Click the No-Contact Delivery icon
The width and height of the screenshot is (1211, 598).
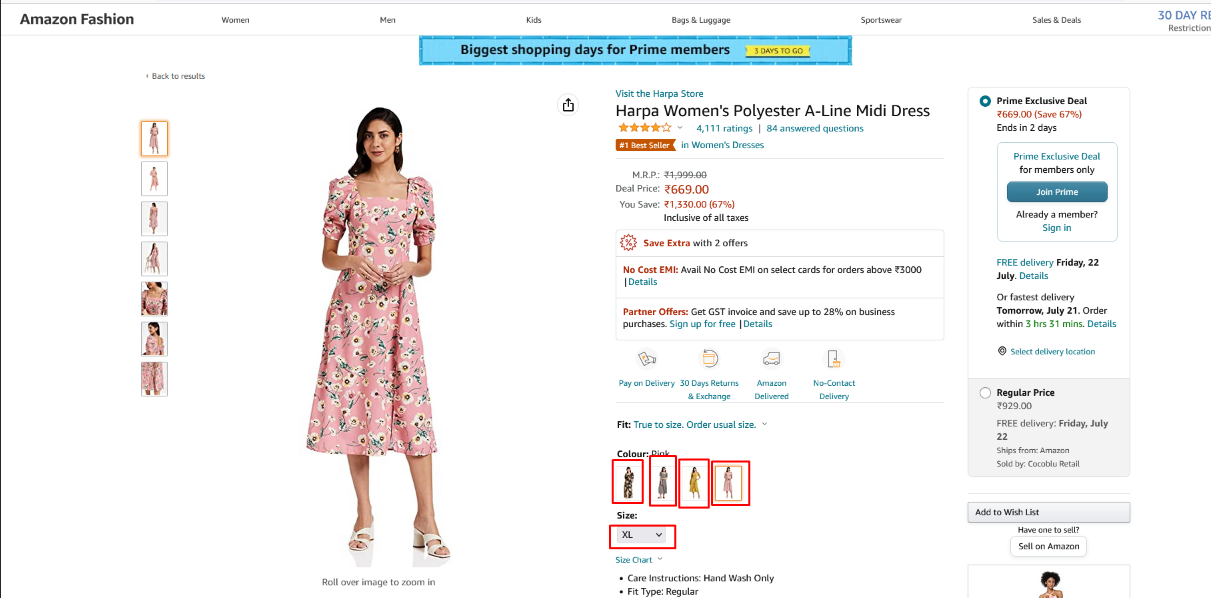click(833, 359)
